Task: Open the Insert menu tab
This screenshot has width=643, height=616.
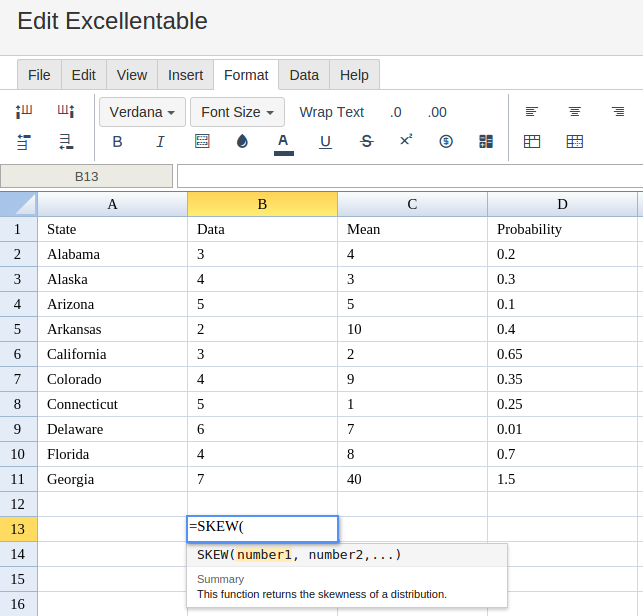Action: click(185, 75)
